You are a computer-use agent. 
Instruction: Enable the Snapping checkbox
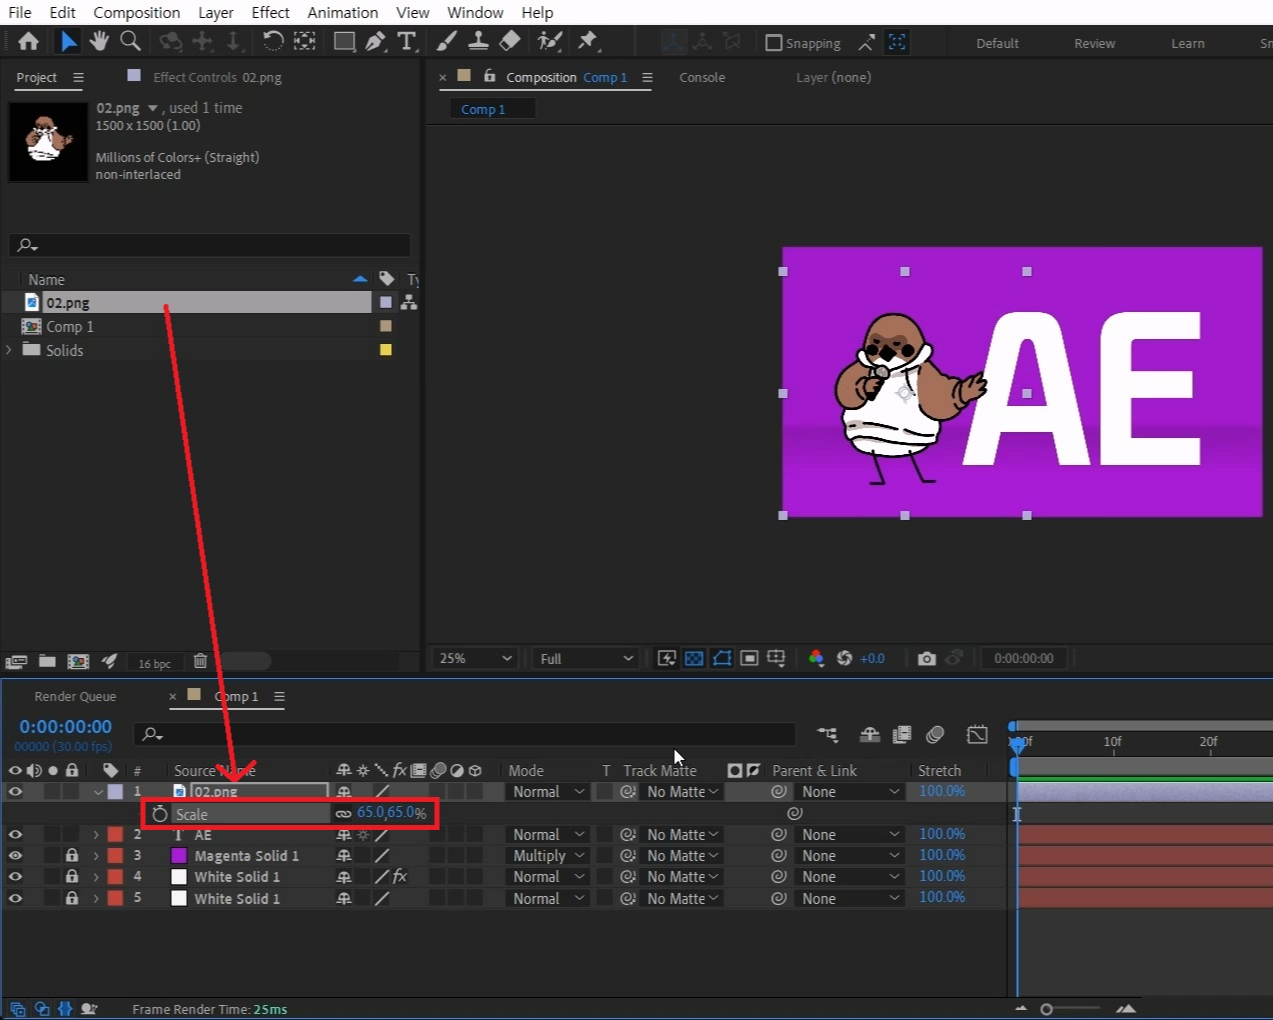pos(774,43)
